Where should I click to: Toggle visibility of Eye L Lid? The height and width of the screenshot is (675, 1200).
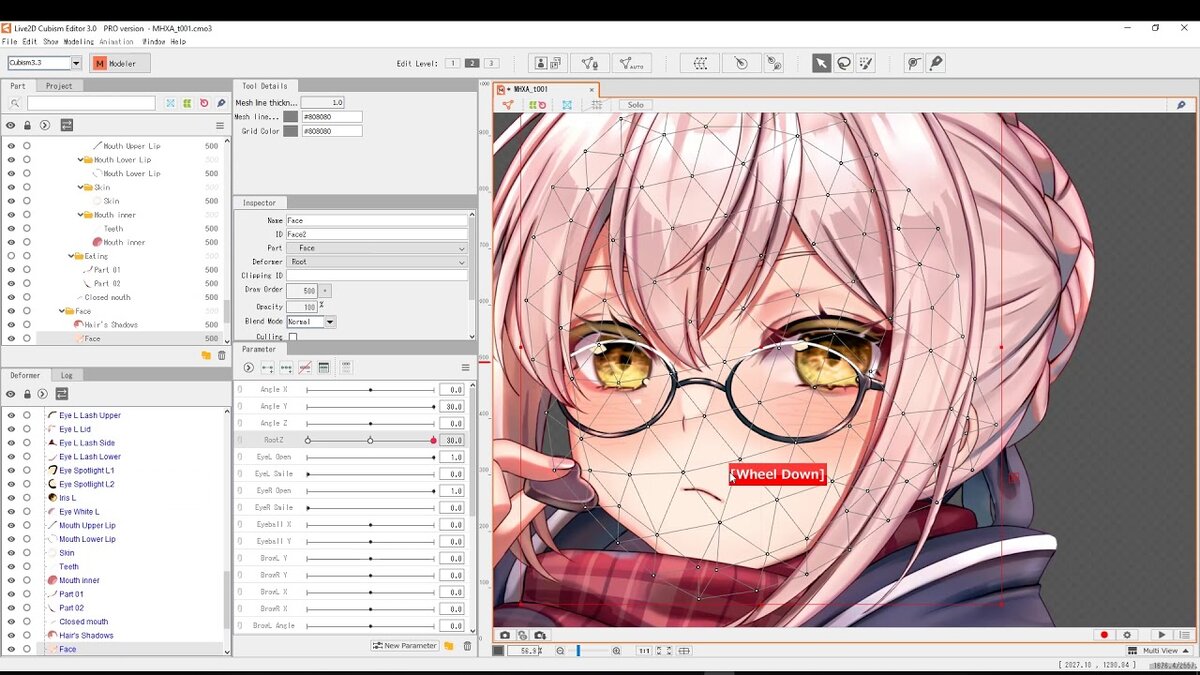tap(11, 429)
